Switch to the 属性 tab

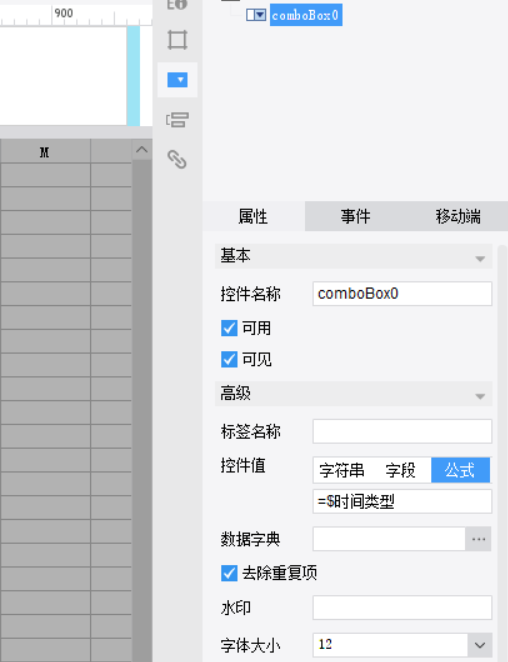point(253,216)
